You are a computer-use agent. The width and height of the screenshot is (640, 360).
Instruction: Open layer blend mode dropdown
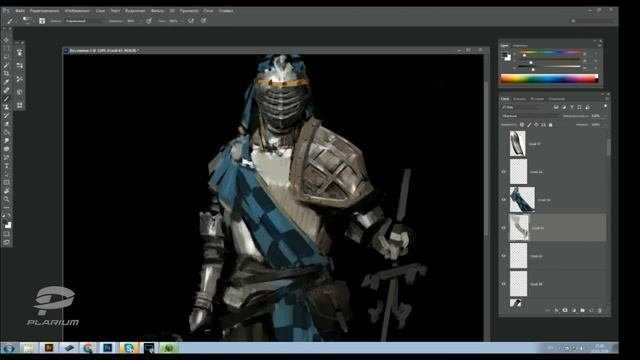point(530,116)
